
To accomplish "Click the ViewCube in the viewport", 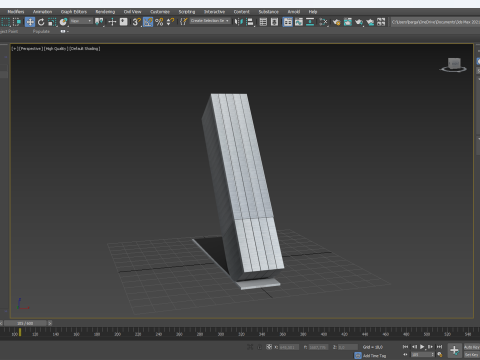I will point(454,64).
